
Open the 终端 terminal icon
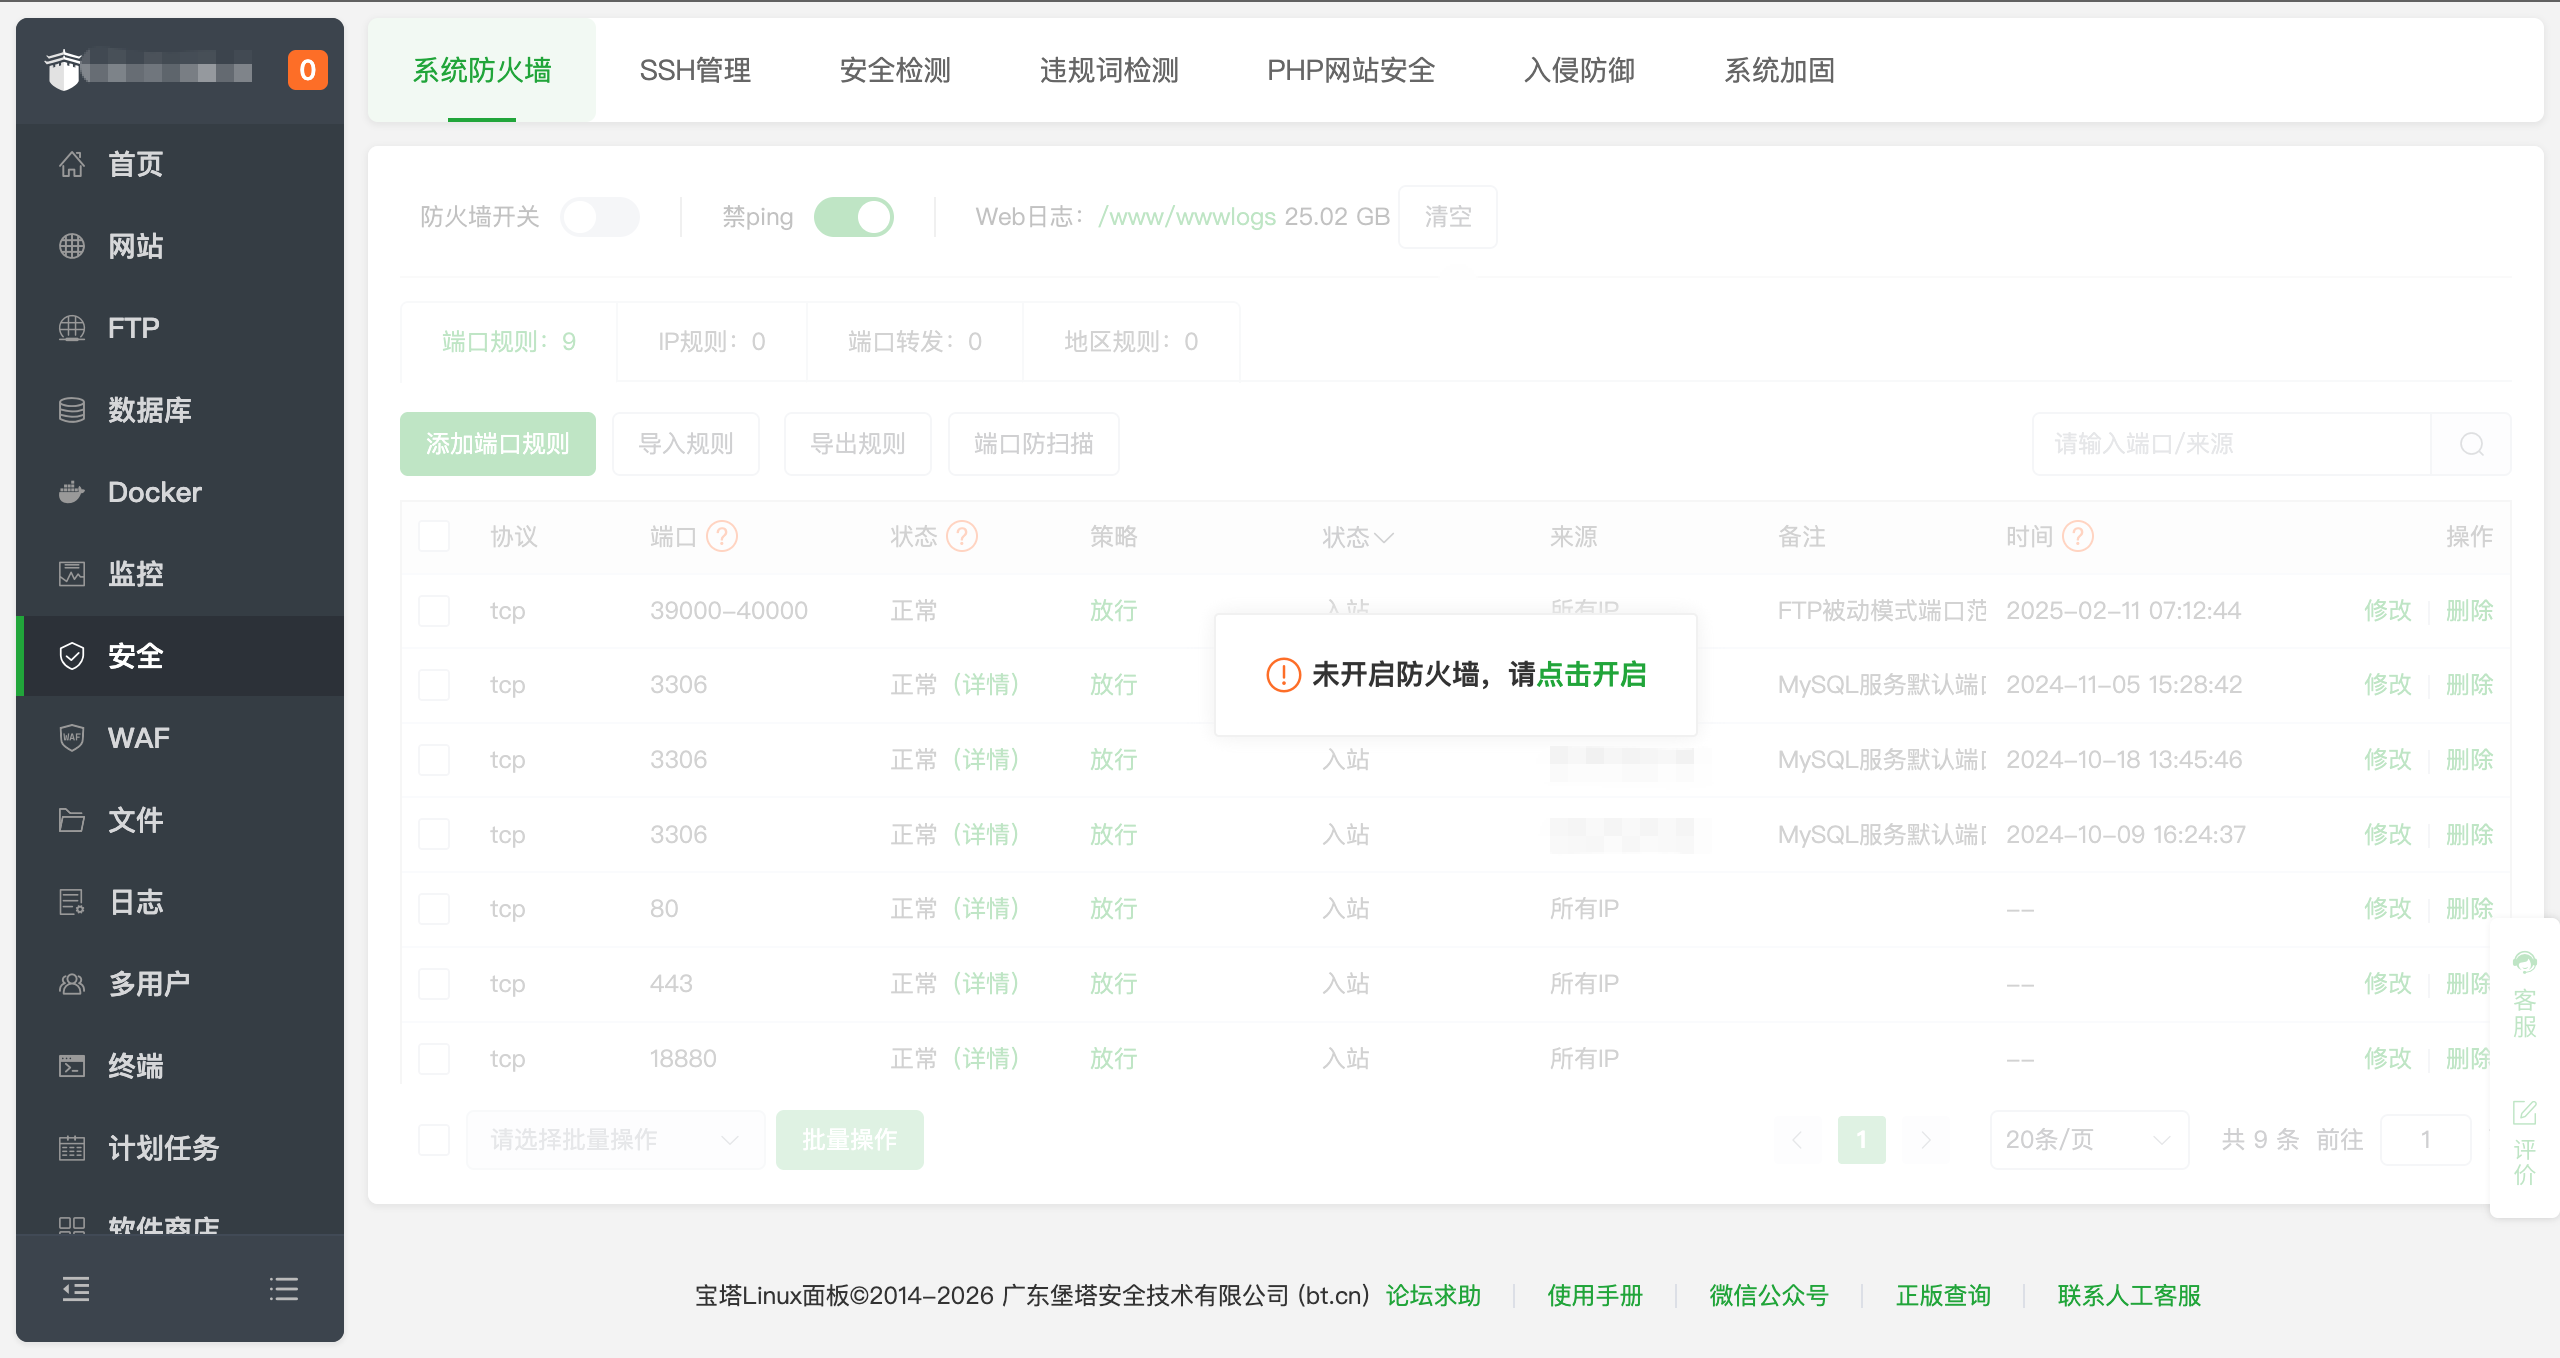pos(72,1066)
